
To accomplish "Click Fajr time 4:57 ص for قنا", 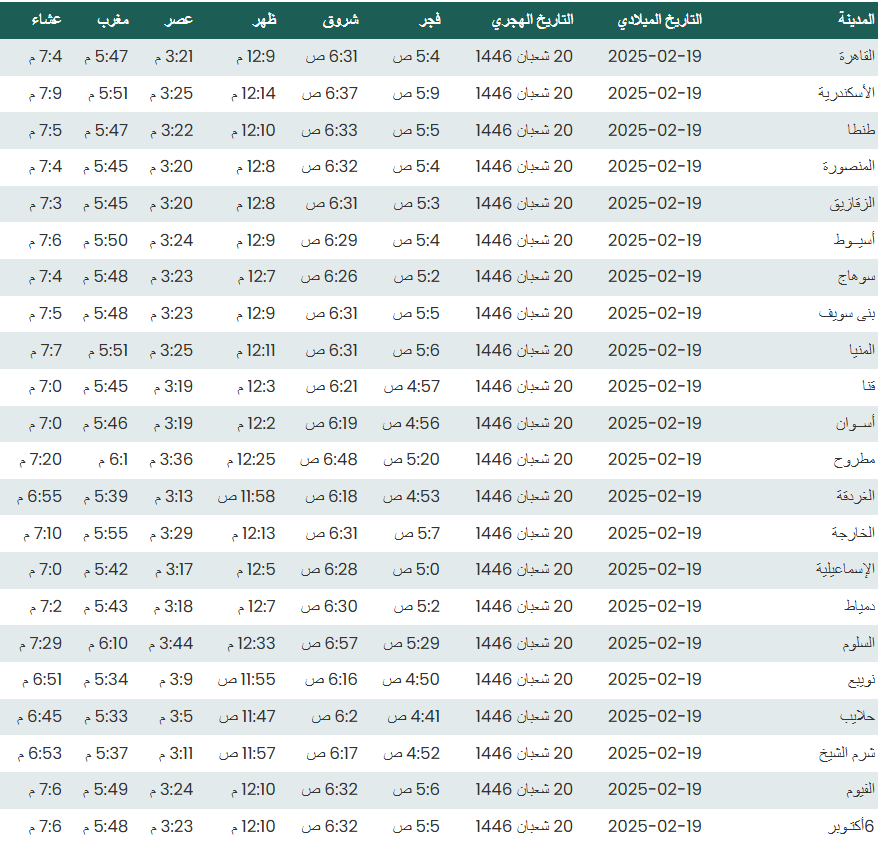I will 412,387.
